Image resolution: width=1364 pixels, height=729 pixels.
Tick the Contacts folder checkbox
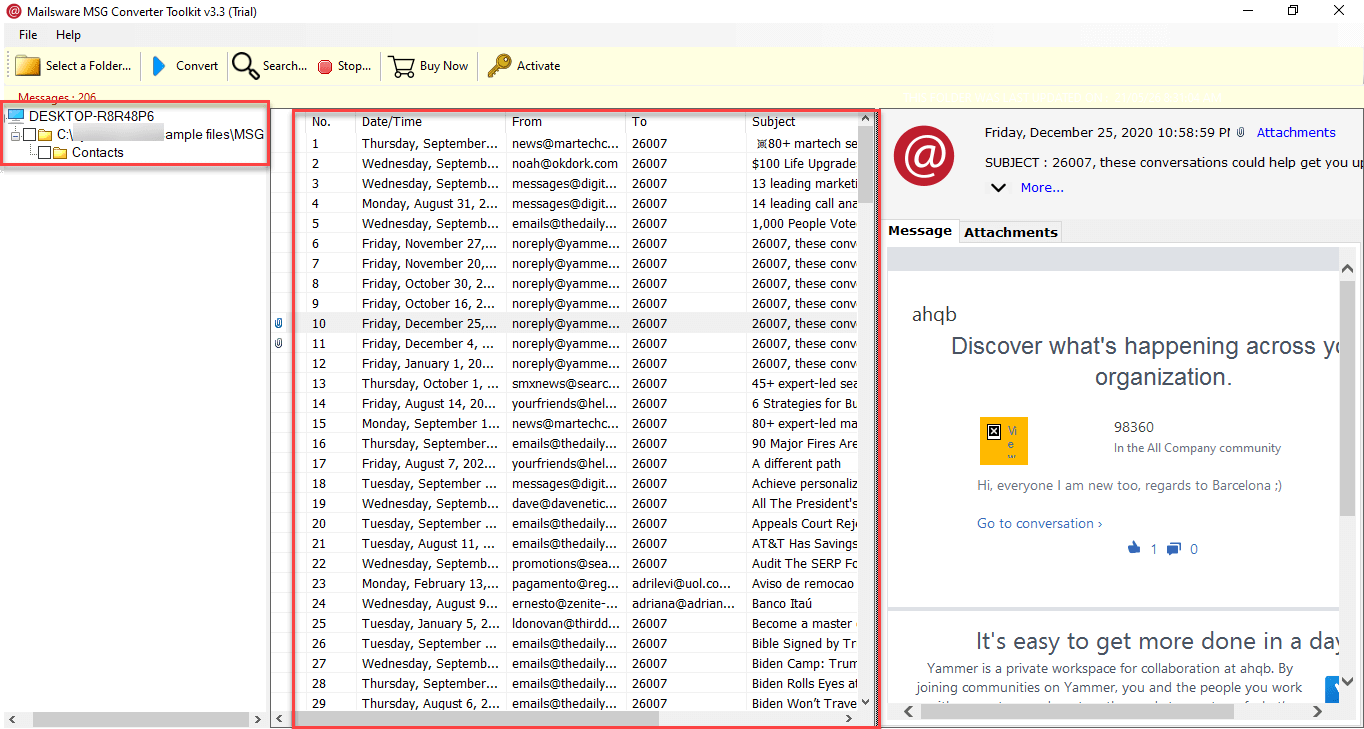(44, 153)
